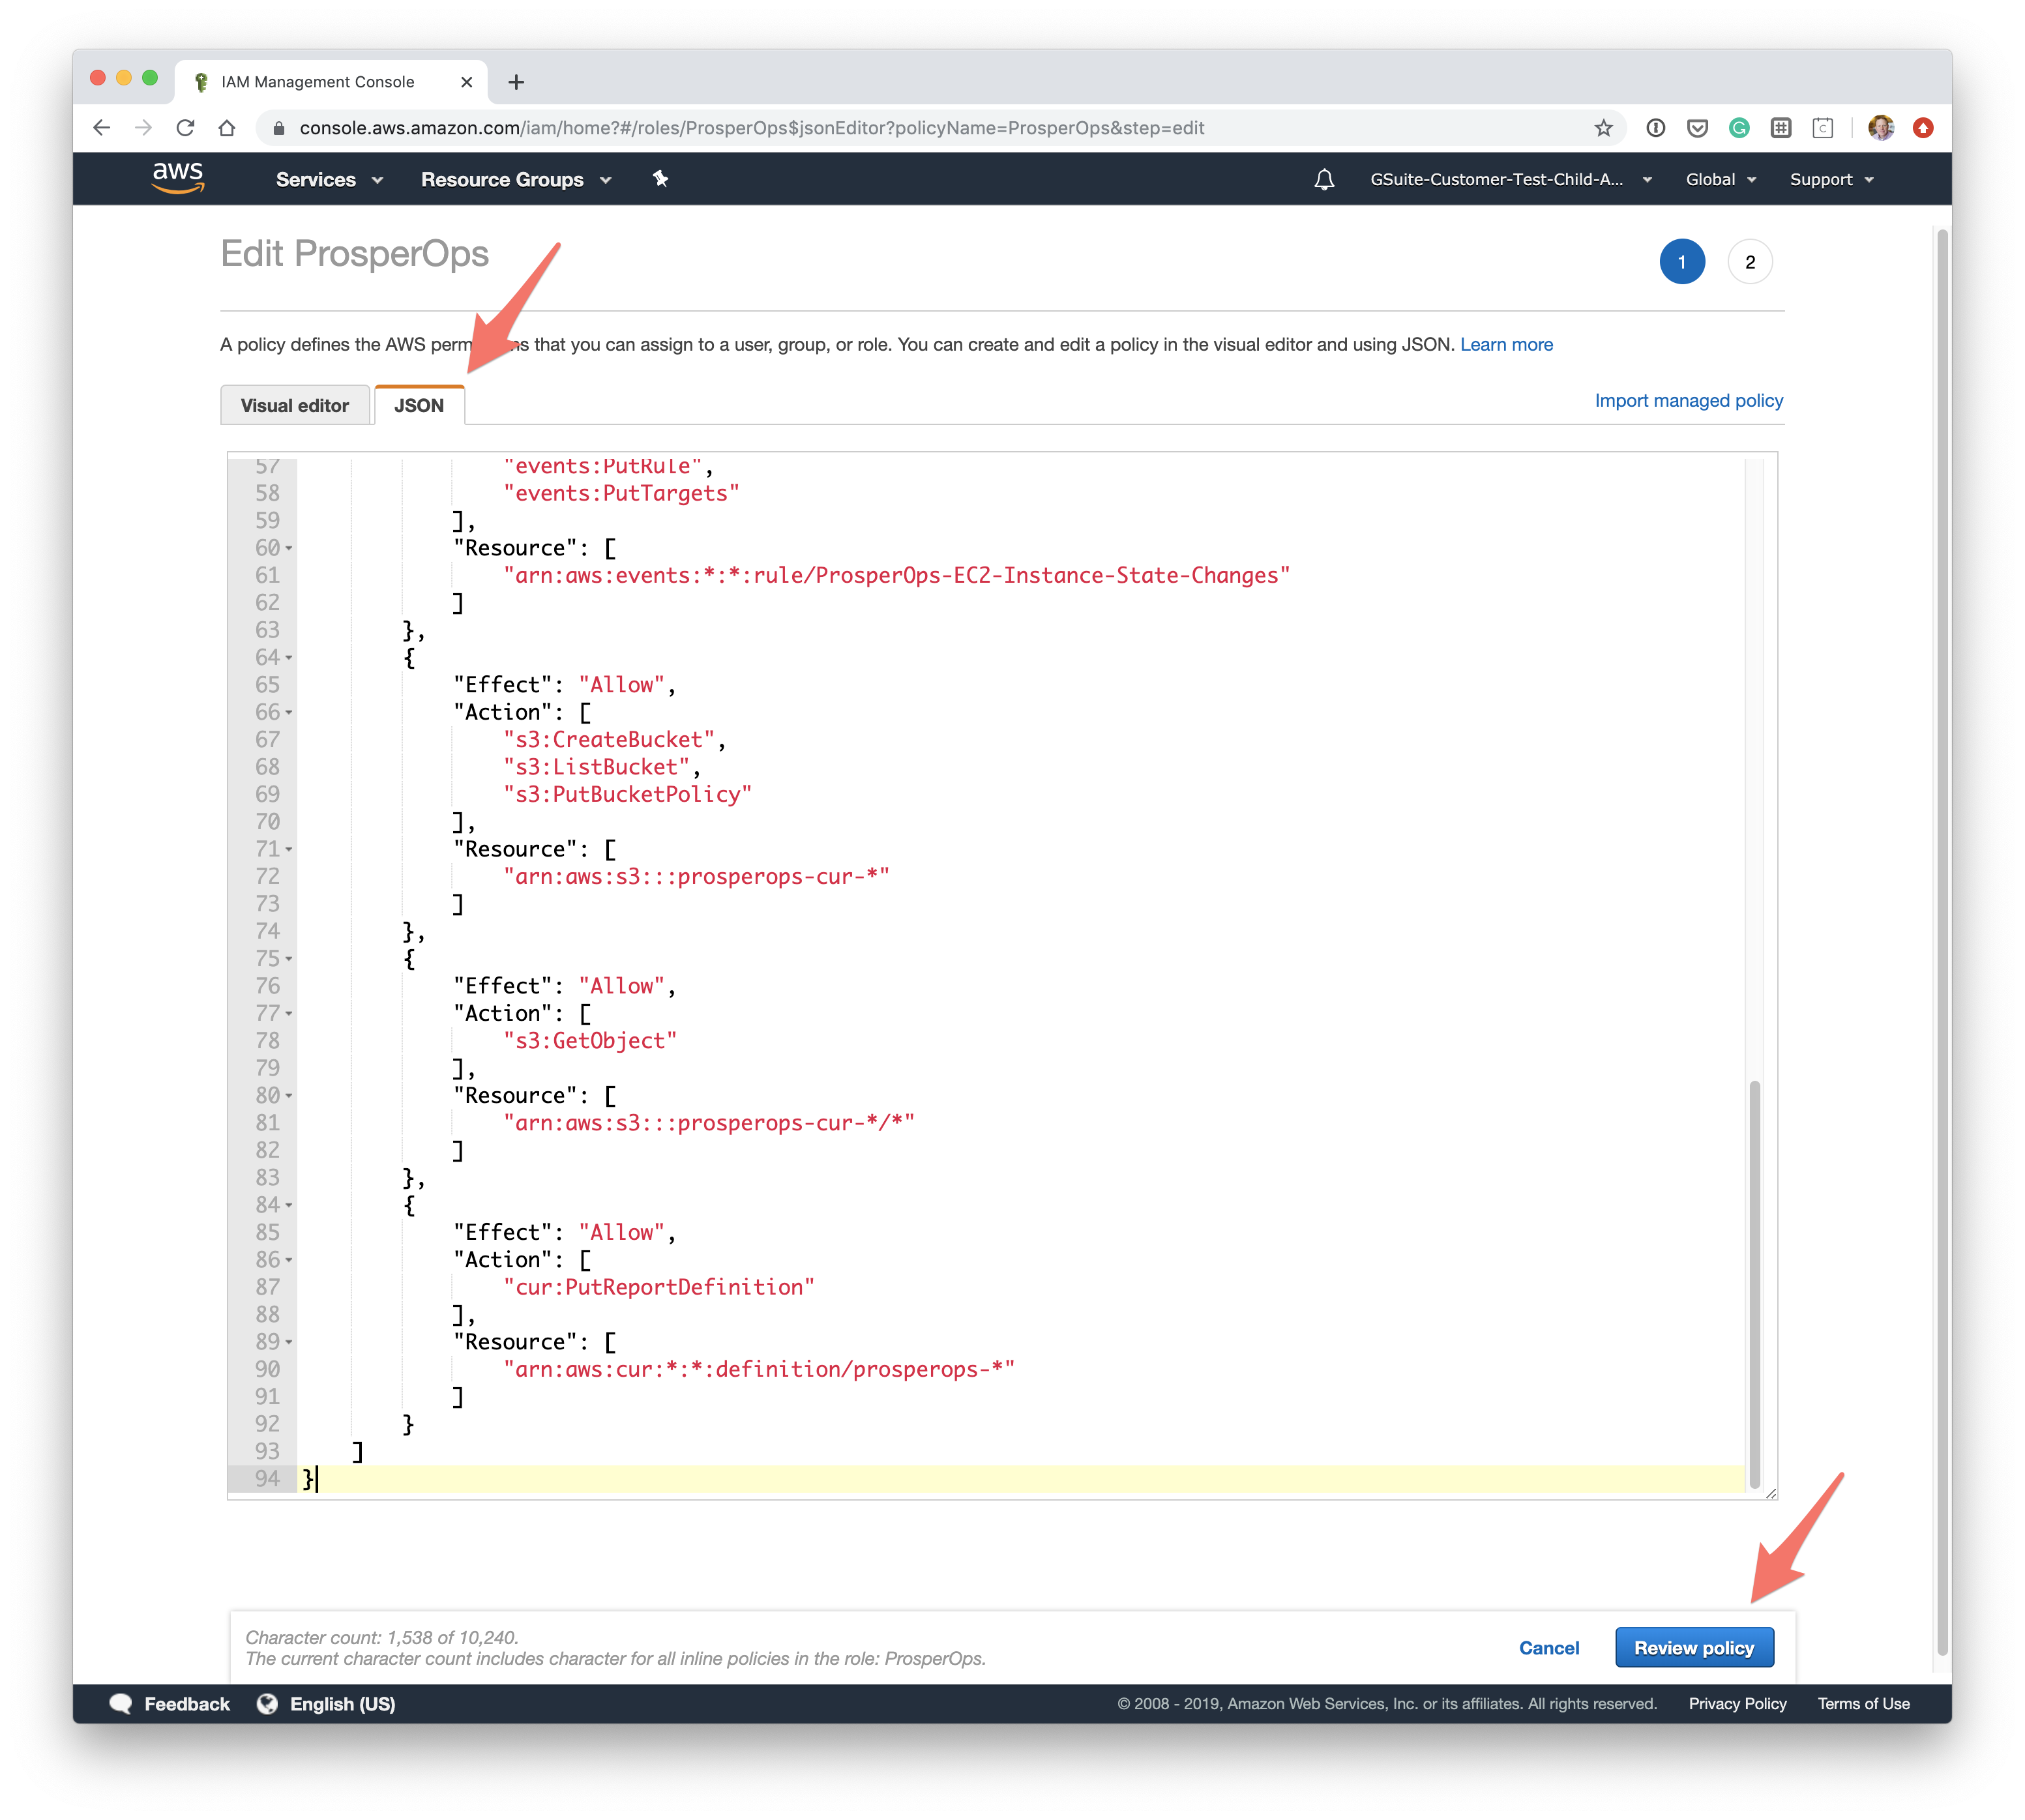The image size is (2025, 1820).
Task: Go to step 1 circle indicator
Action: click(1682, 262)
